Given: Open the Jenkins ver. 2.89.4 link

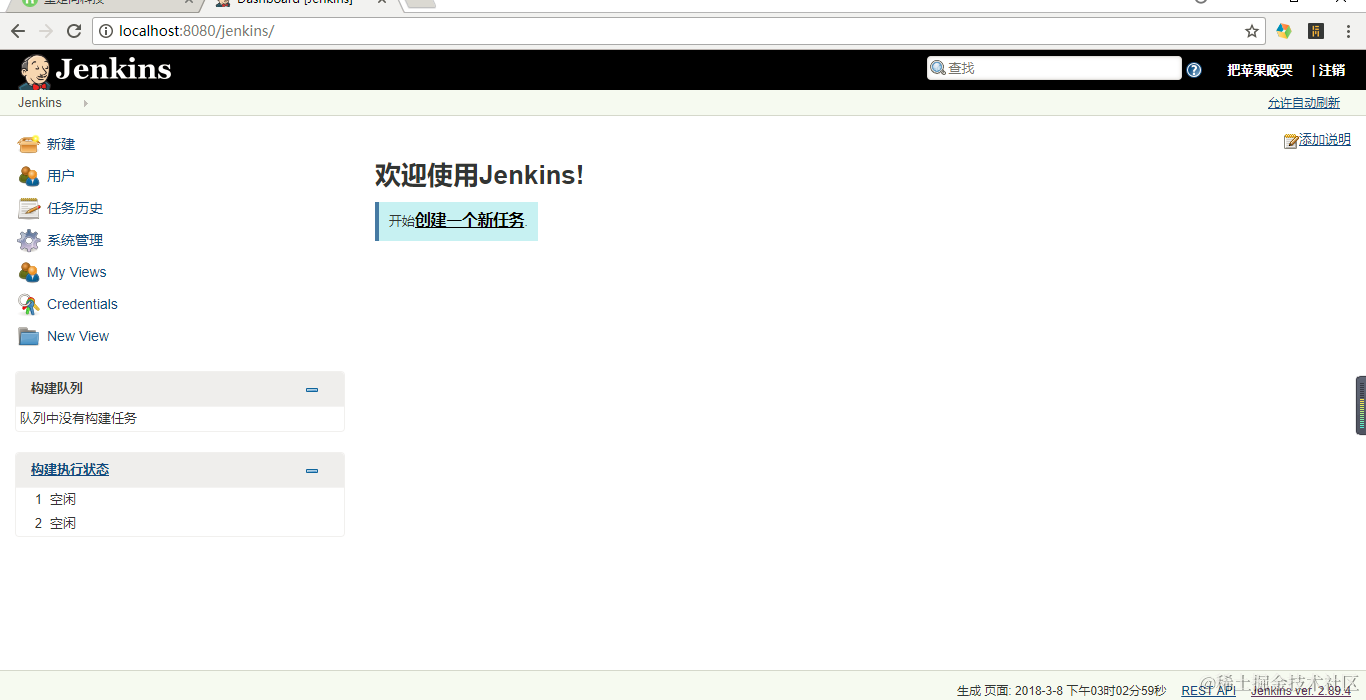Looking at the screenshot, I should [1300, 691].
